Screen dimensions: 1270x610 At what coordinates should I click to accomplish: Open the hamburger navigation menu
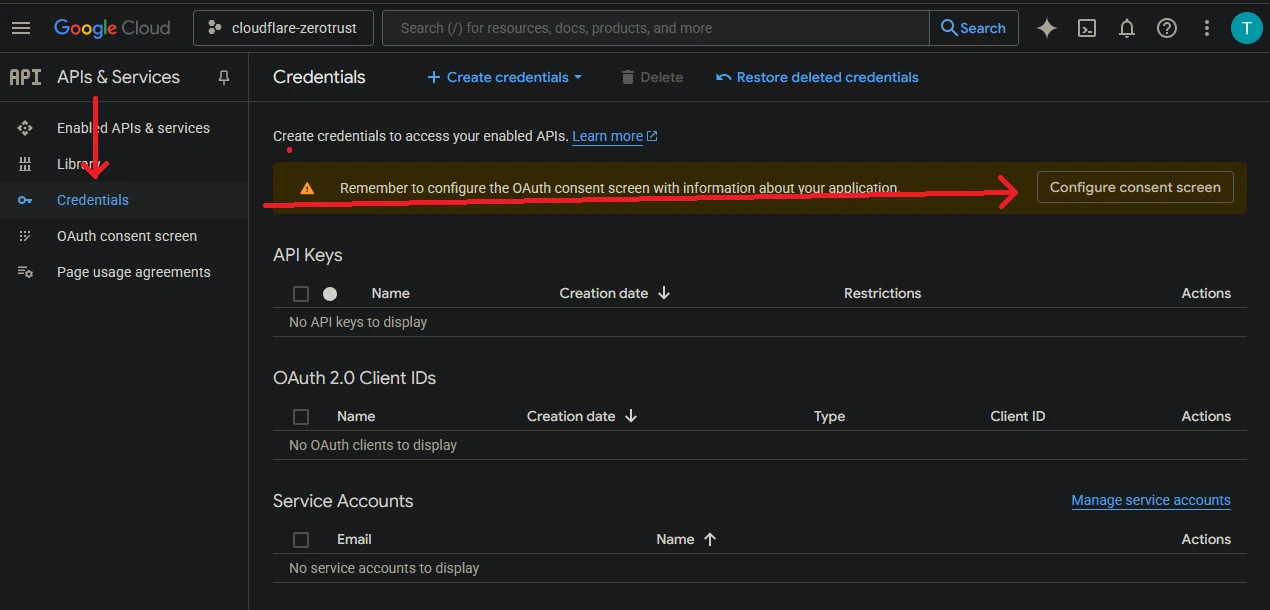21,28
